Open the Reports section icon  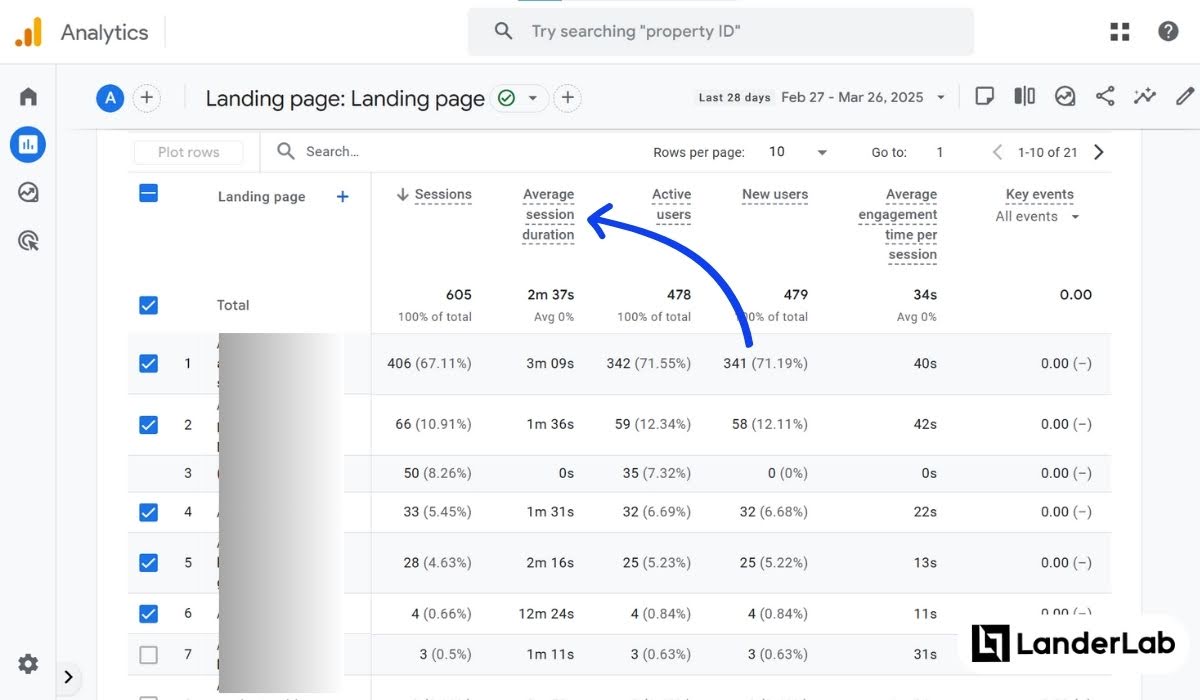click(28, 145)
